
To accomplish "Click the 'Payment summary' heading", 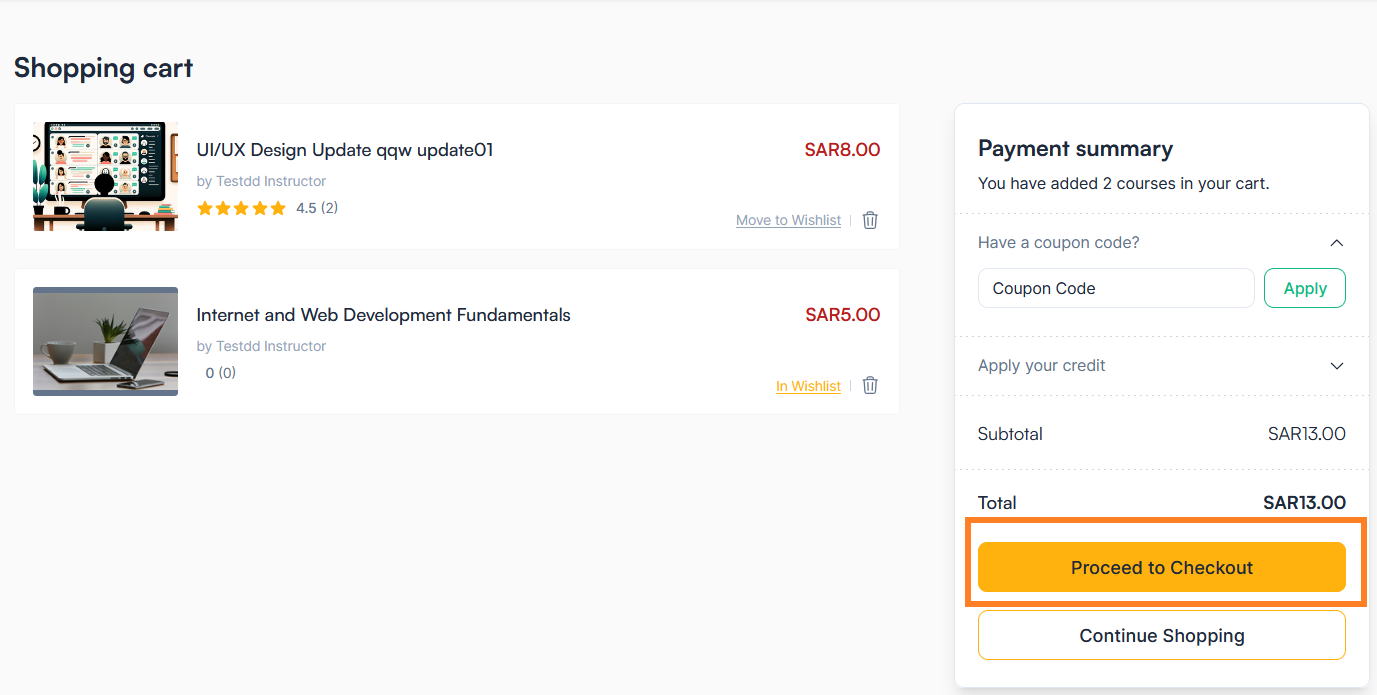I will (x=1075, y=149).
